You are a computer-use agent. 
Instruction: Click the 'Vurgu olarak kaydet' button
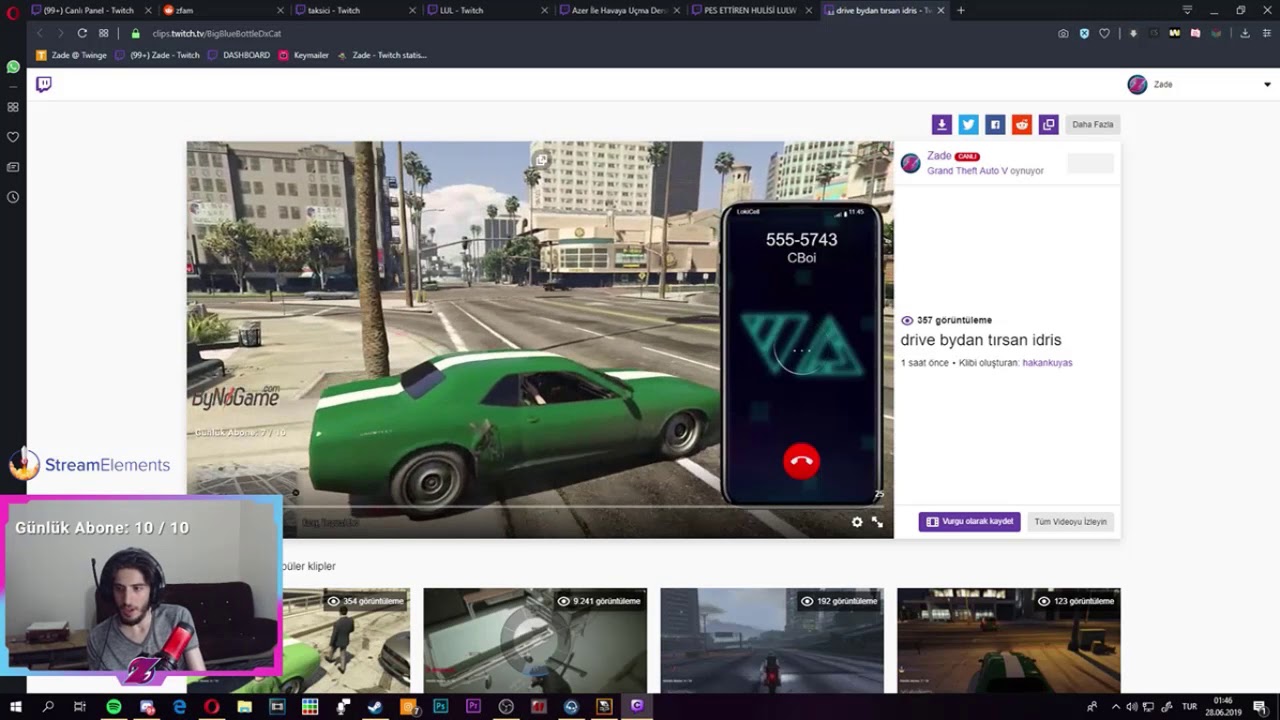point(969,521)
